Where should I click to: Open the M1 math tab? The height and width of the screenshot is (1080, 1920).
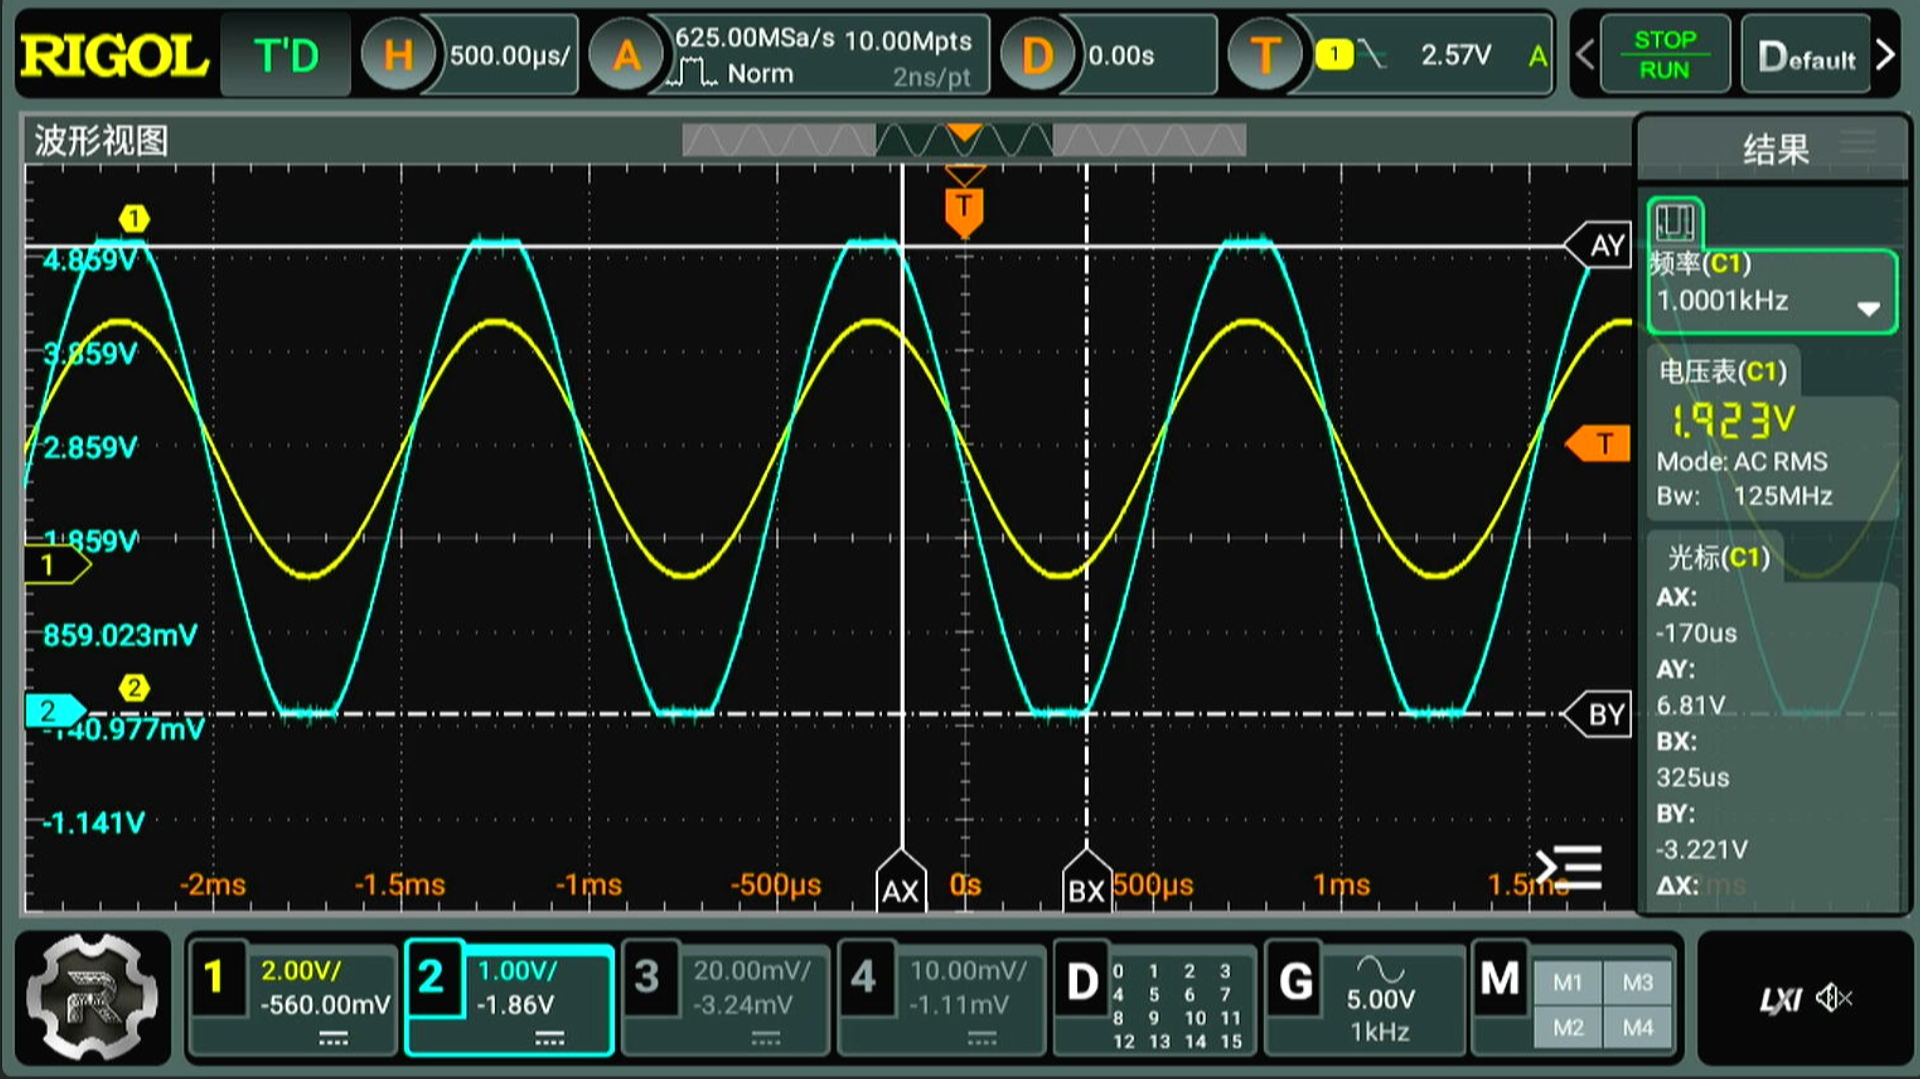coord(1567,983)
